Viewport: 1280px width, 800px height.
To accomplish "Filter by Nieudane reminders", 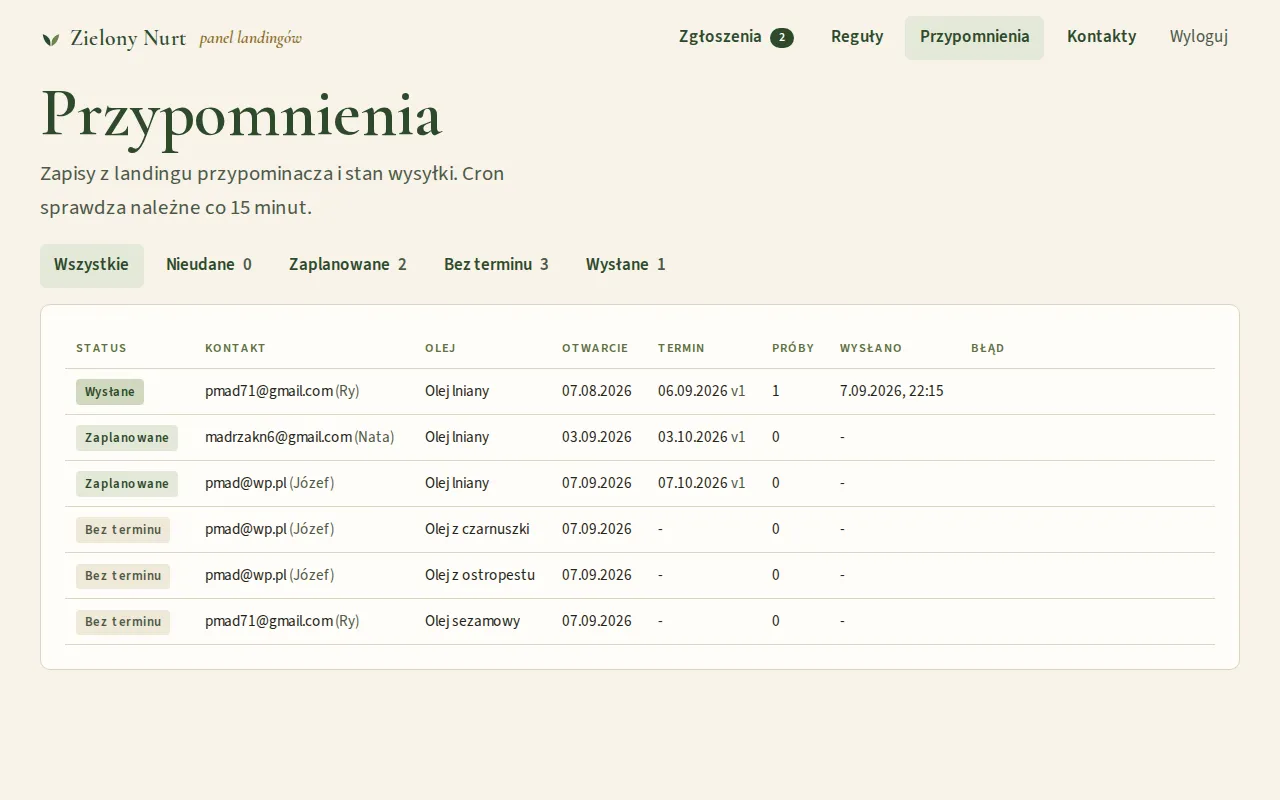I will [x=209, y=266].
